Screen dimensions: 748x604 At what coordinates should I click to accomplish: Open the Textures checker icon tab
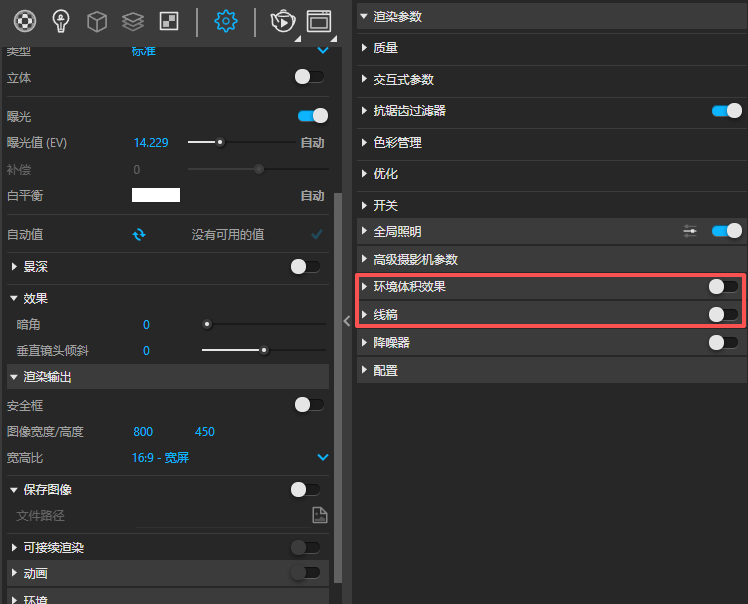[168, 20]
